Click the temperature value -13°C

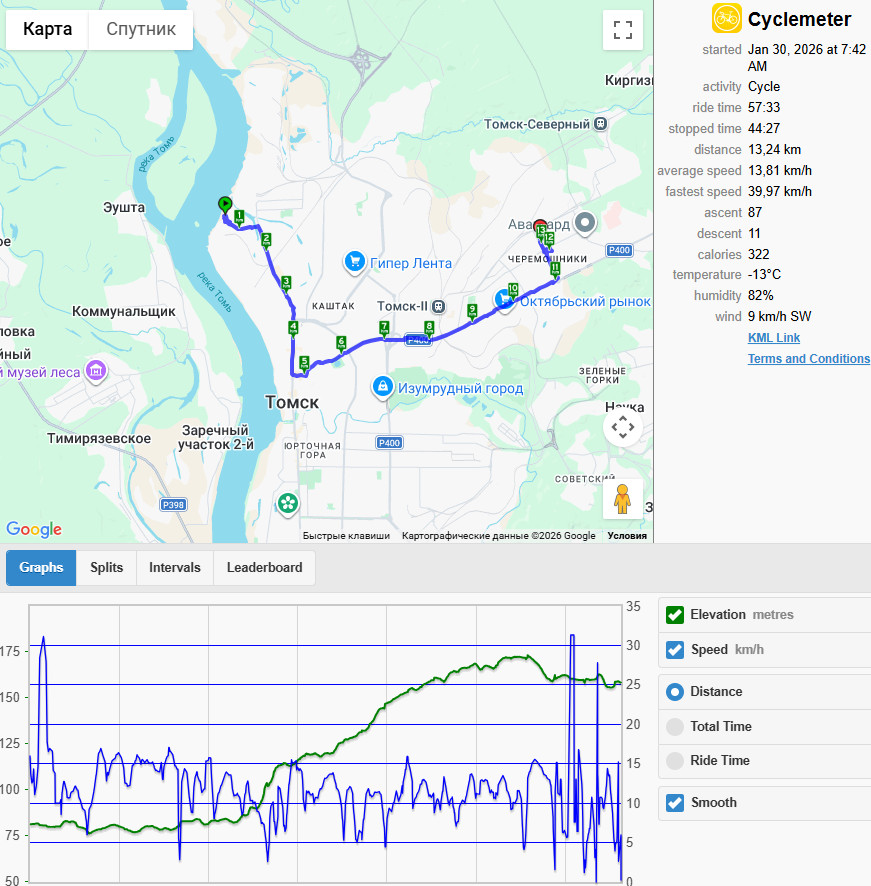click(764, 275)
